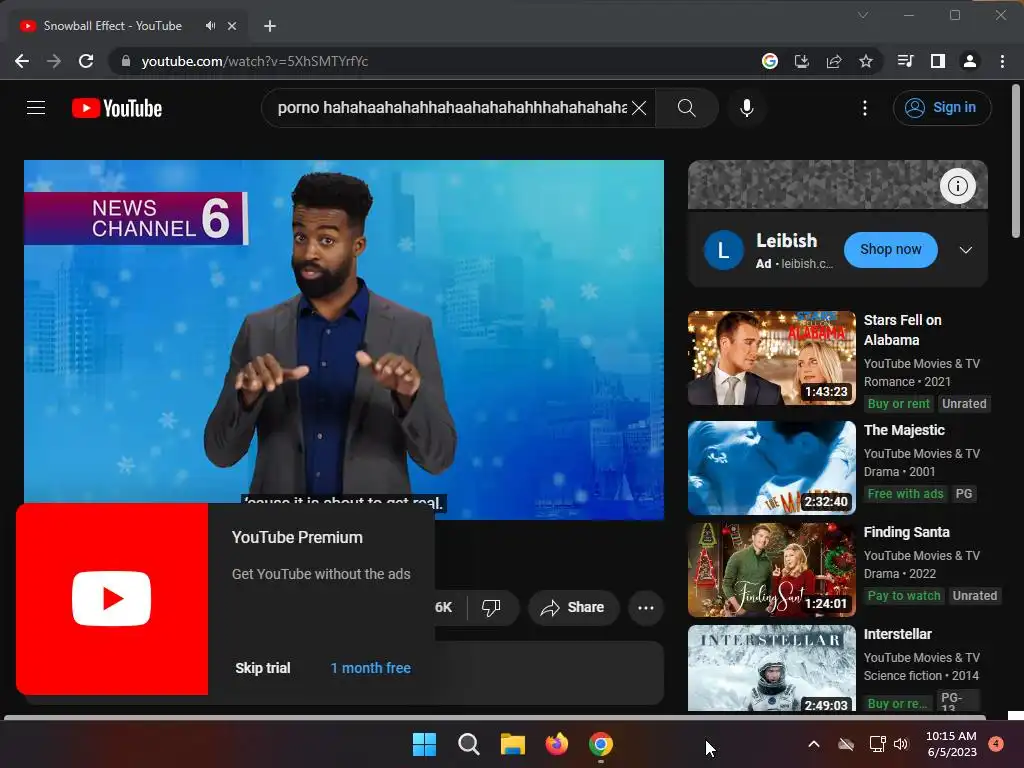Viewport: 1024px width, 768px height.
Task: Share the Snowball Effect video
Action: pos(572,607)
